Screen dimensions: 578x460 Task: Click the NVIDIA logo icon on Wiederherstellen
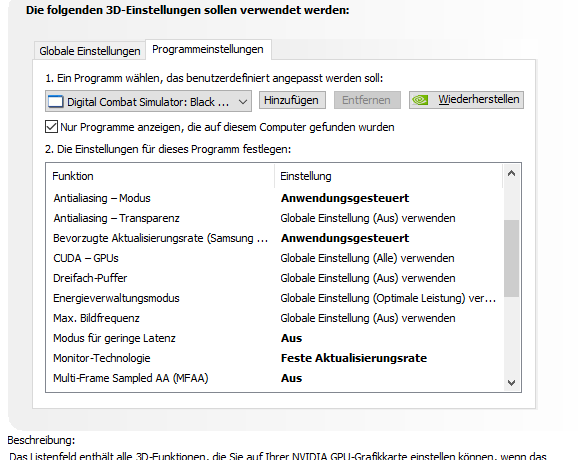(420, 100)
